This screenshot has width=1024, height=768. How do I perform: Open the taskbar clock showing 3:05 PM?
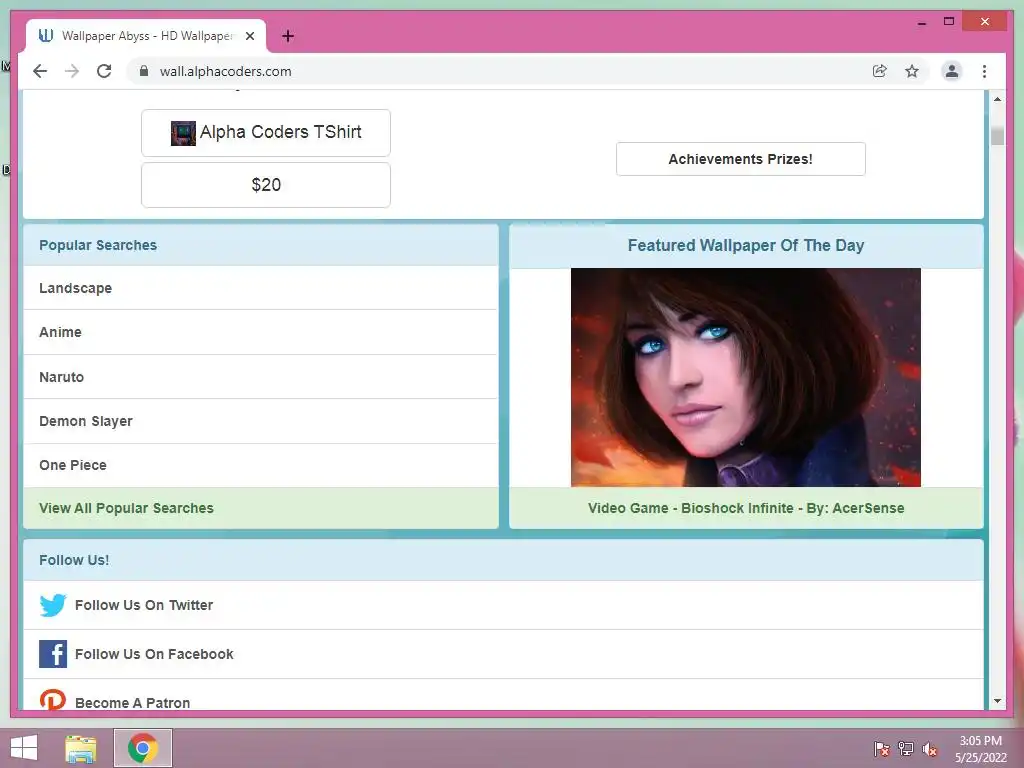980,749
